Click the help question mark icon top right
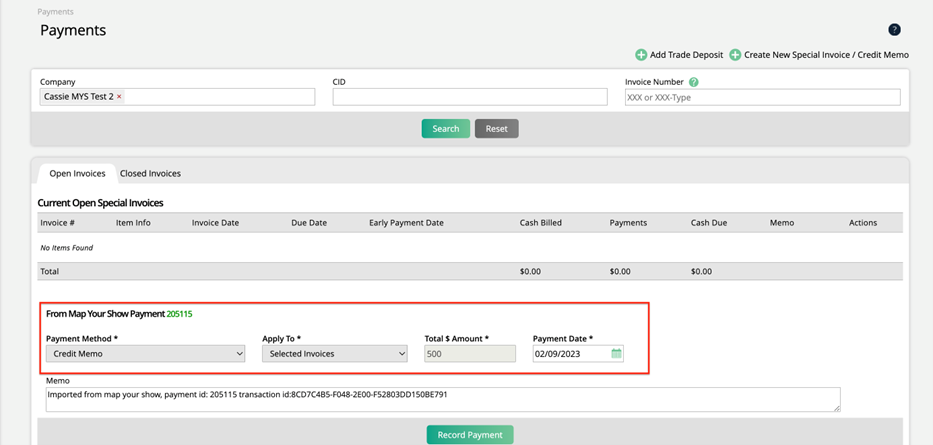This screenshot has height=445, width=933. coord(894,30)
